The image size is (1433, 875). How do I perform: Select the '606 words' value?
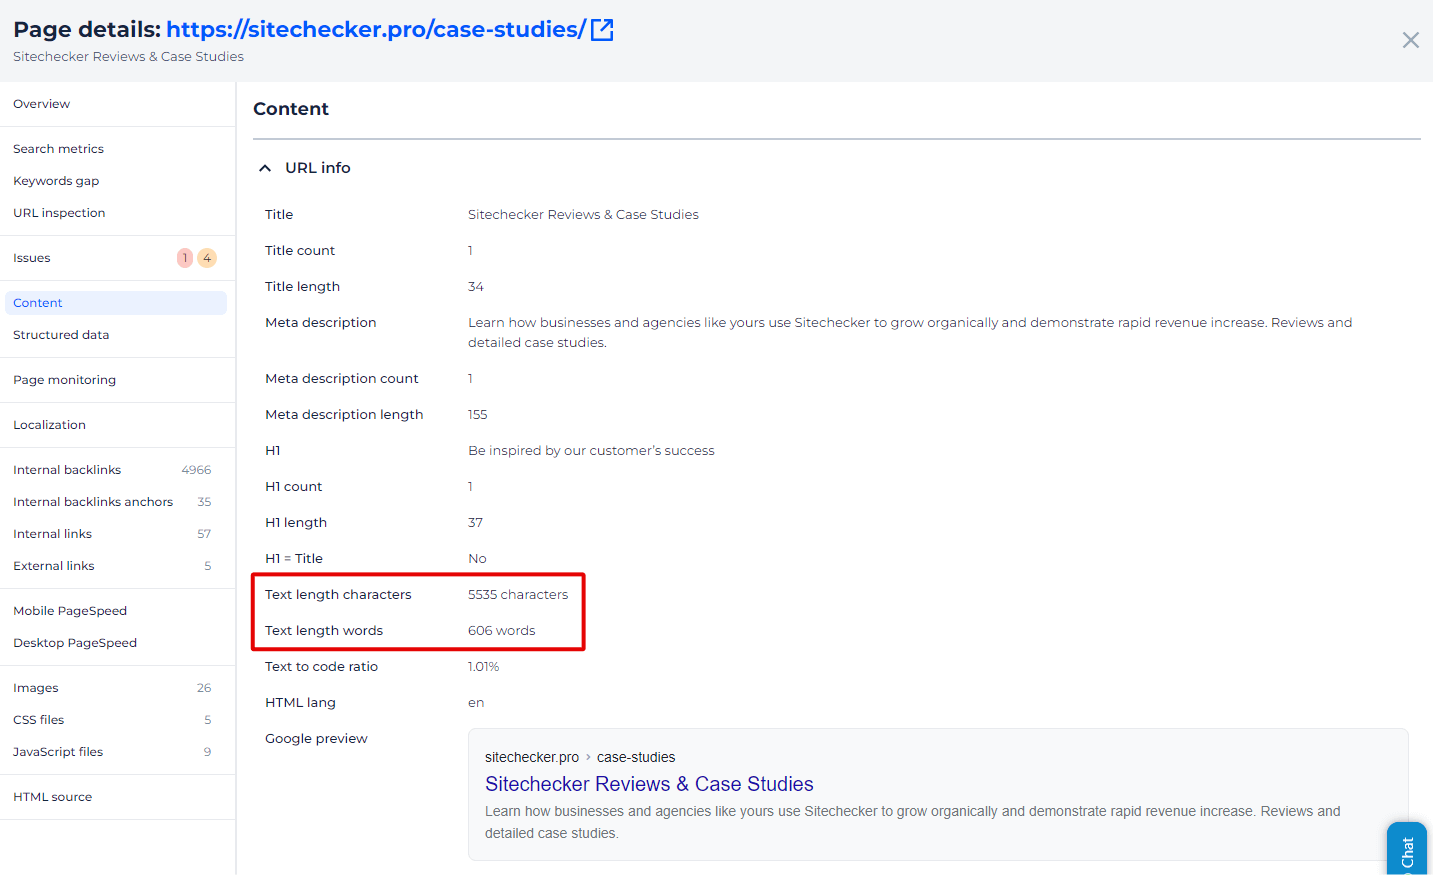[x=501, y=631]
